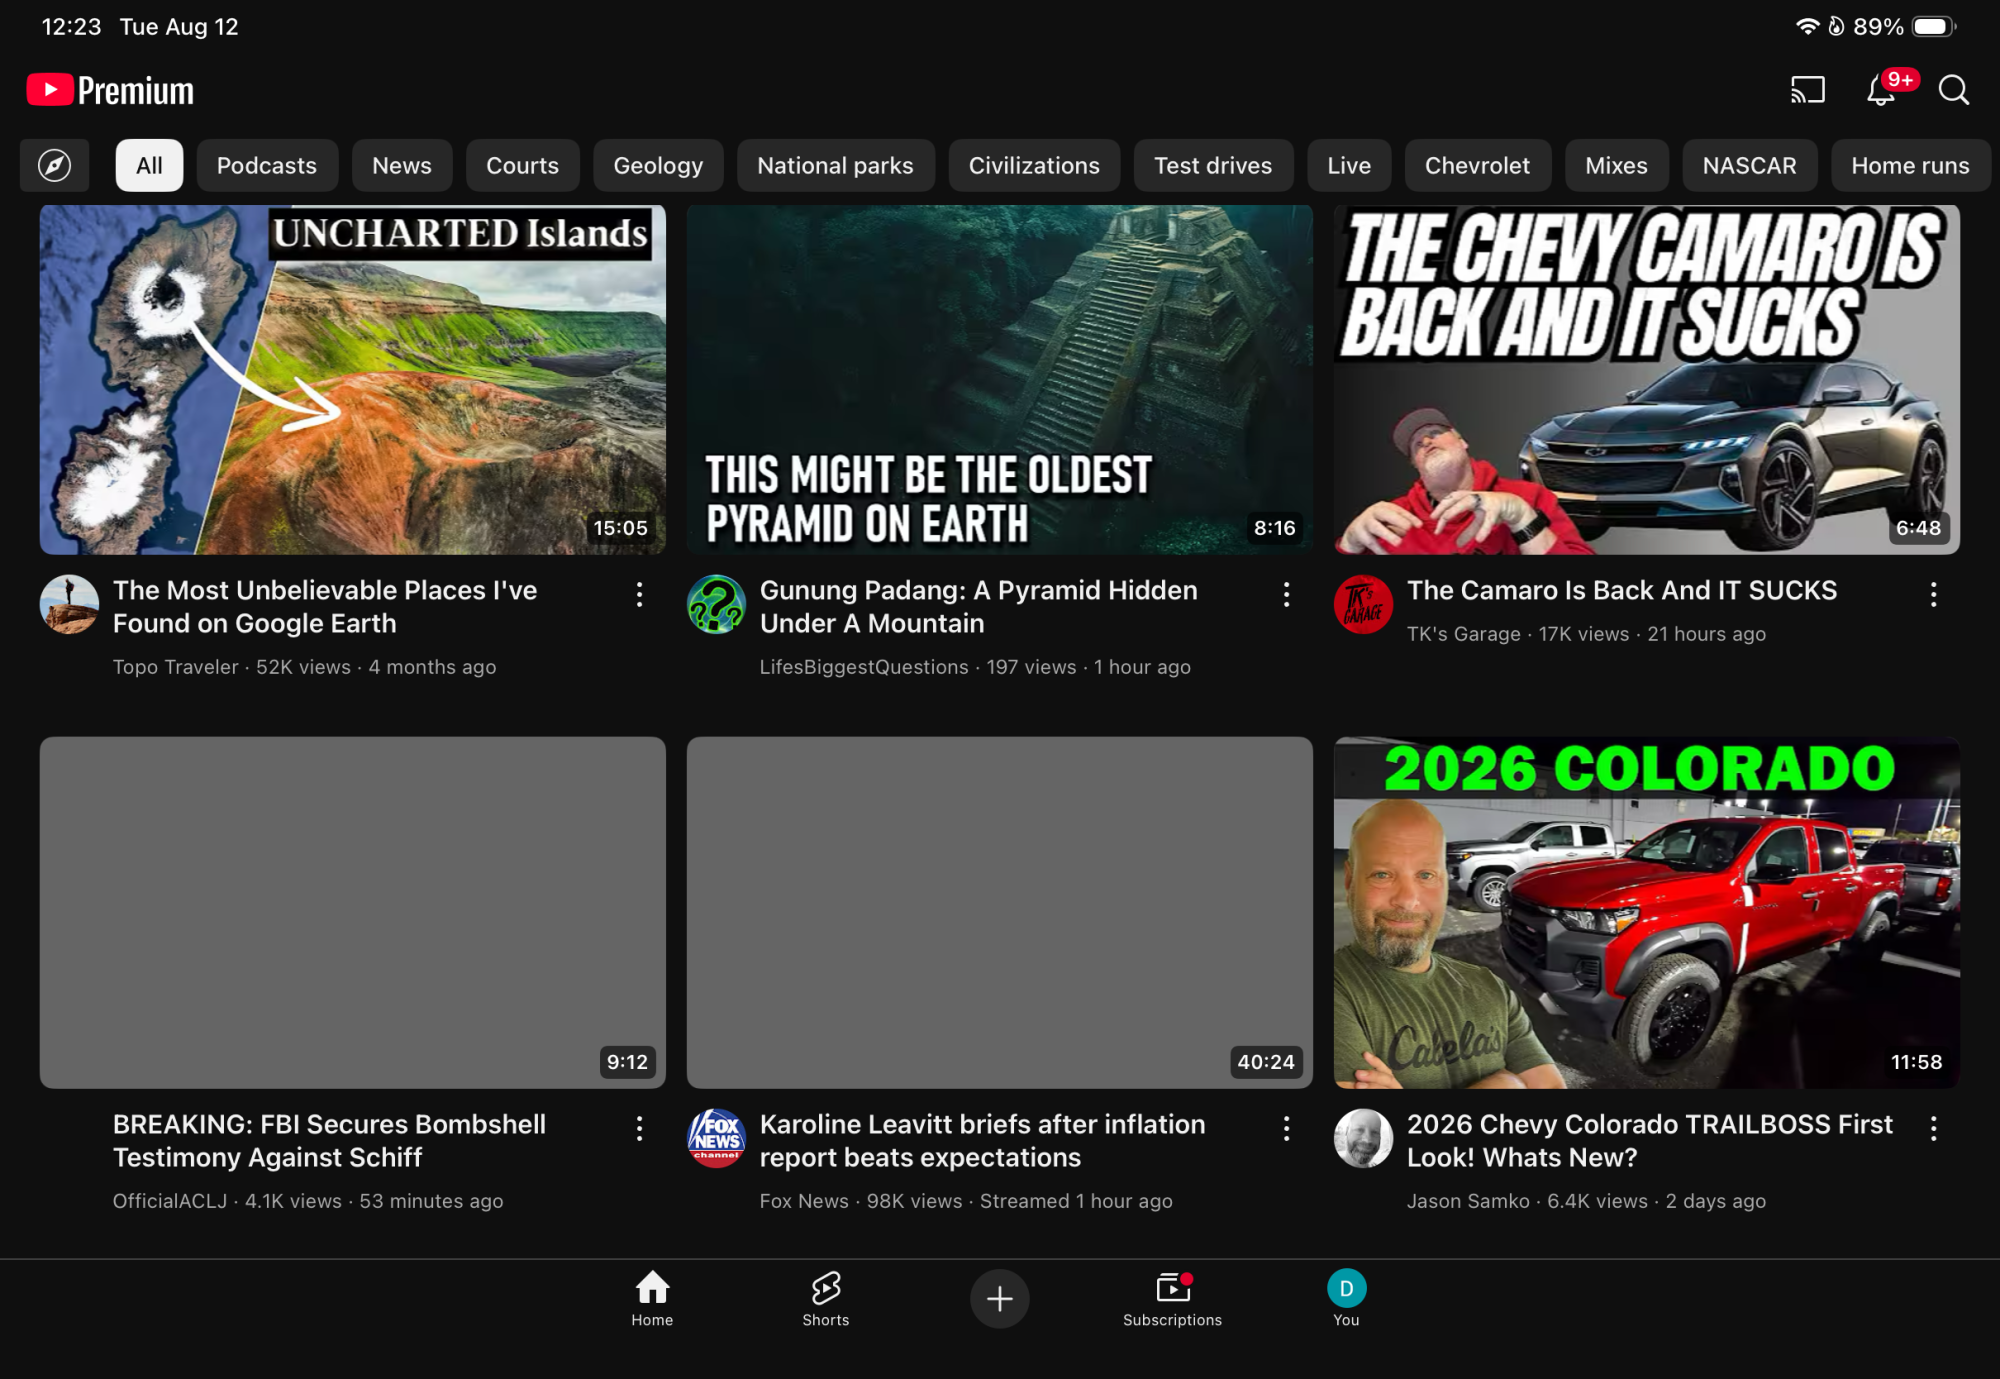Open the Fox News channel avatar
Screen dimensions: 2000x1379
[716, 1138]
